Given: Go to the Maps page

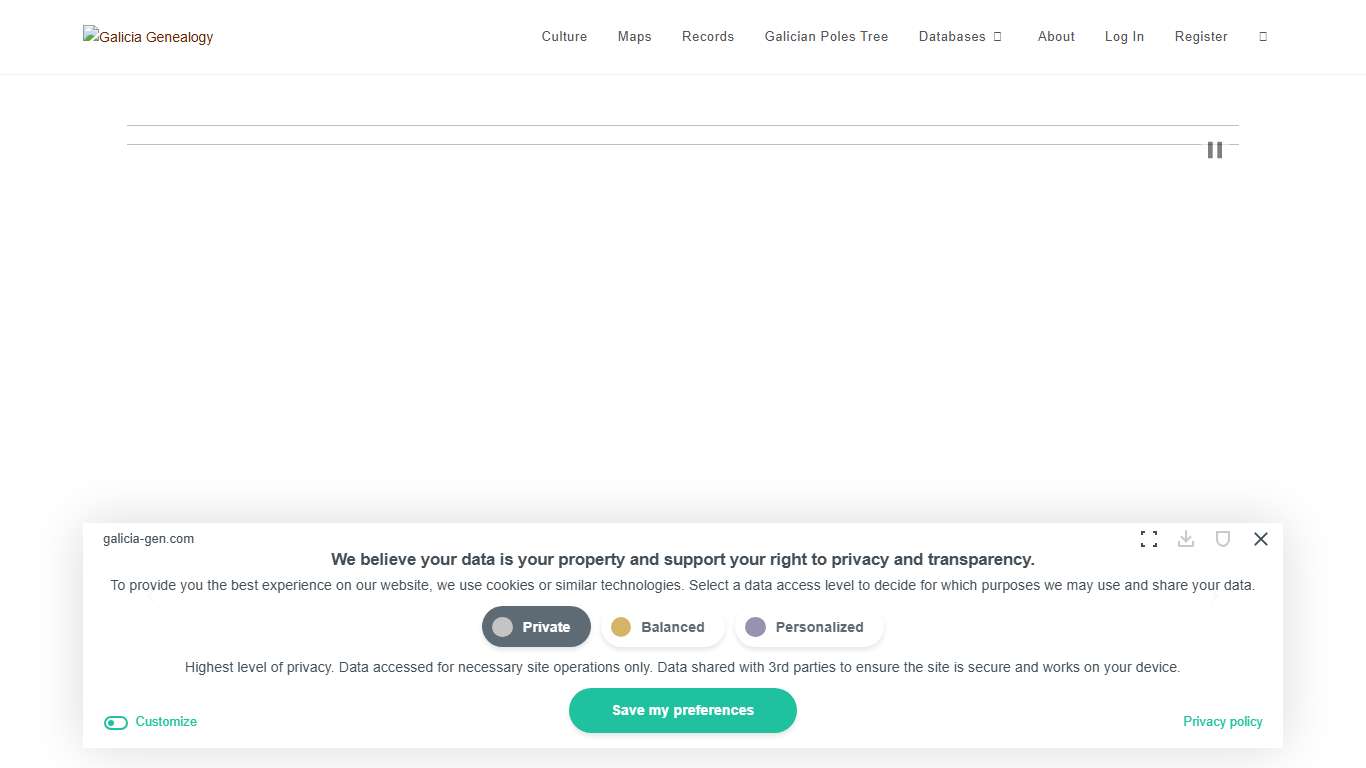Looking at the screenshot, I should coord(634,37).
